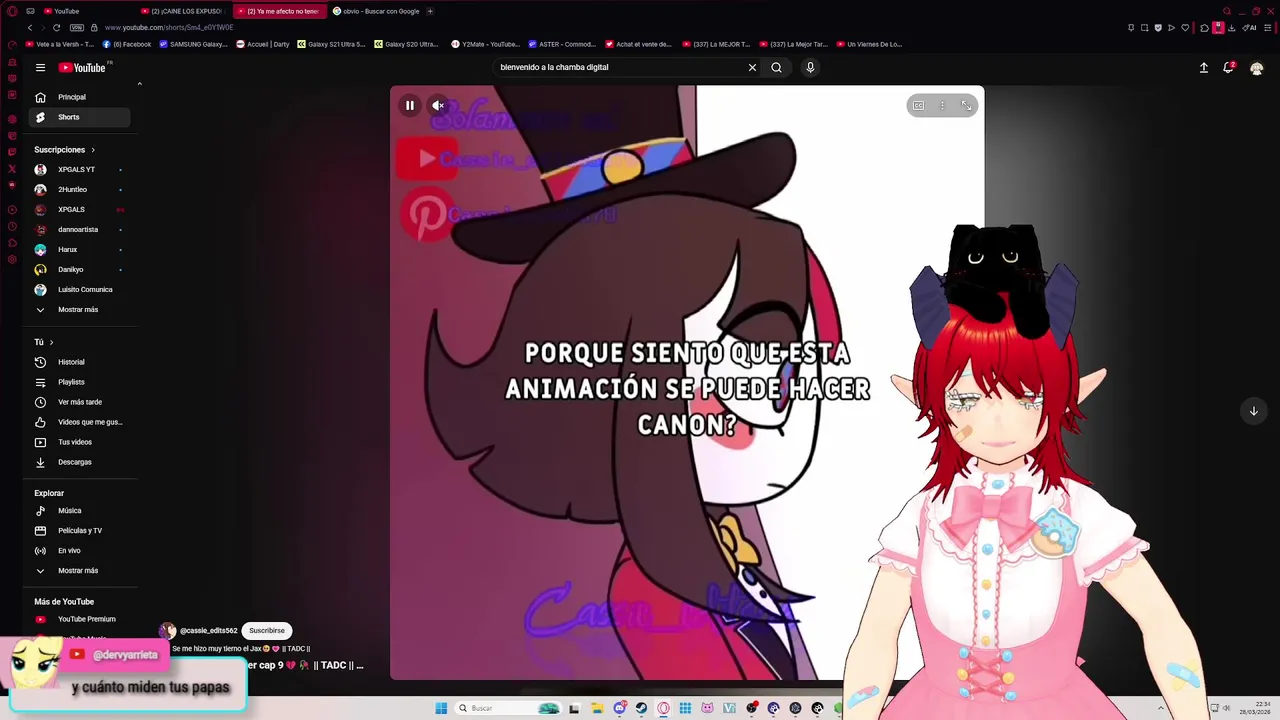
Task: Open Historial from sidebar
Action: click(80, 362)
